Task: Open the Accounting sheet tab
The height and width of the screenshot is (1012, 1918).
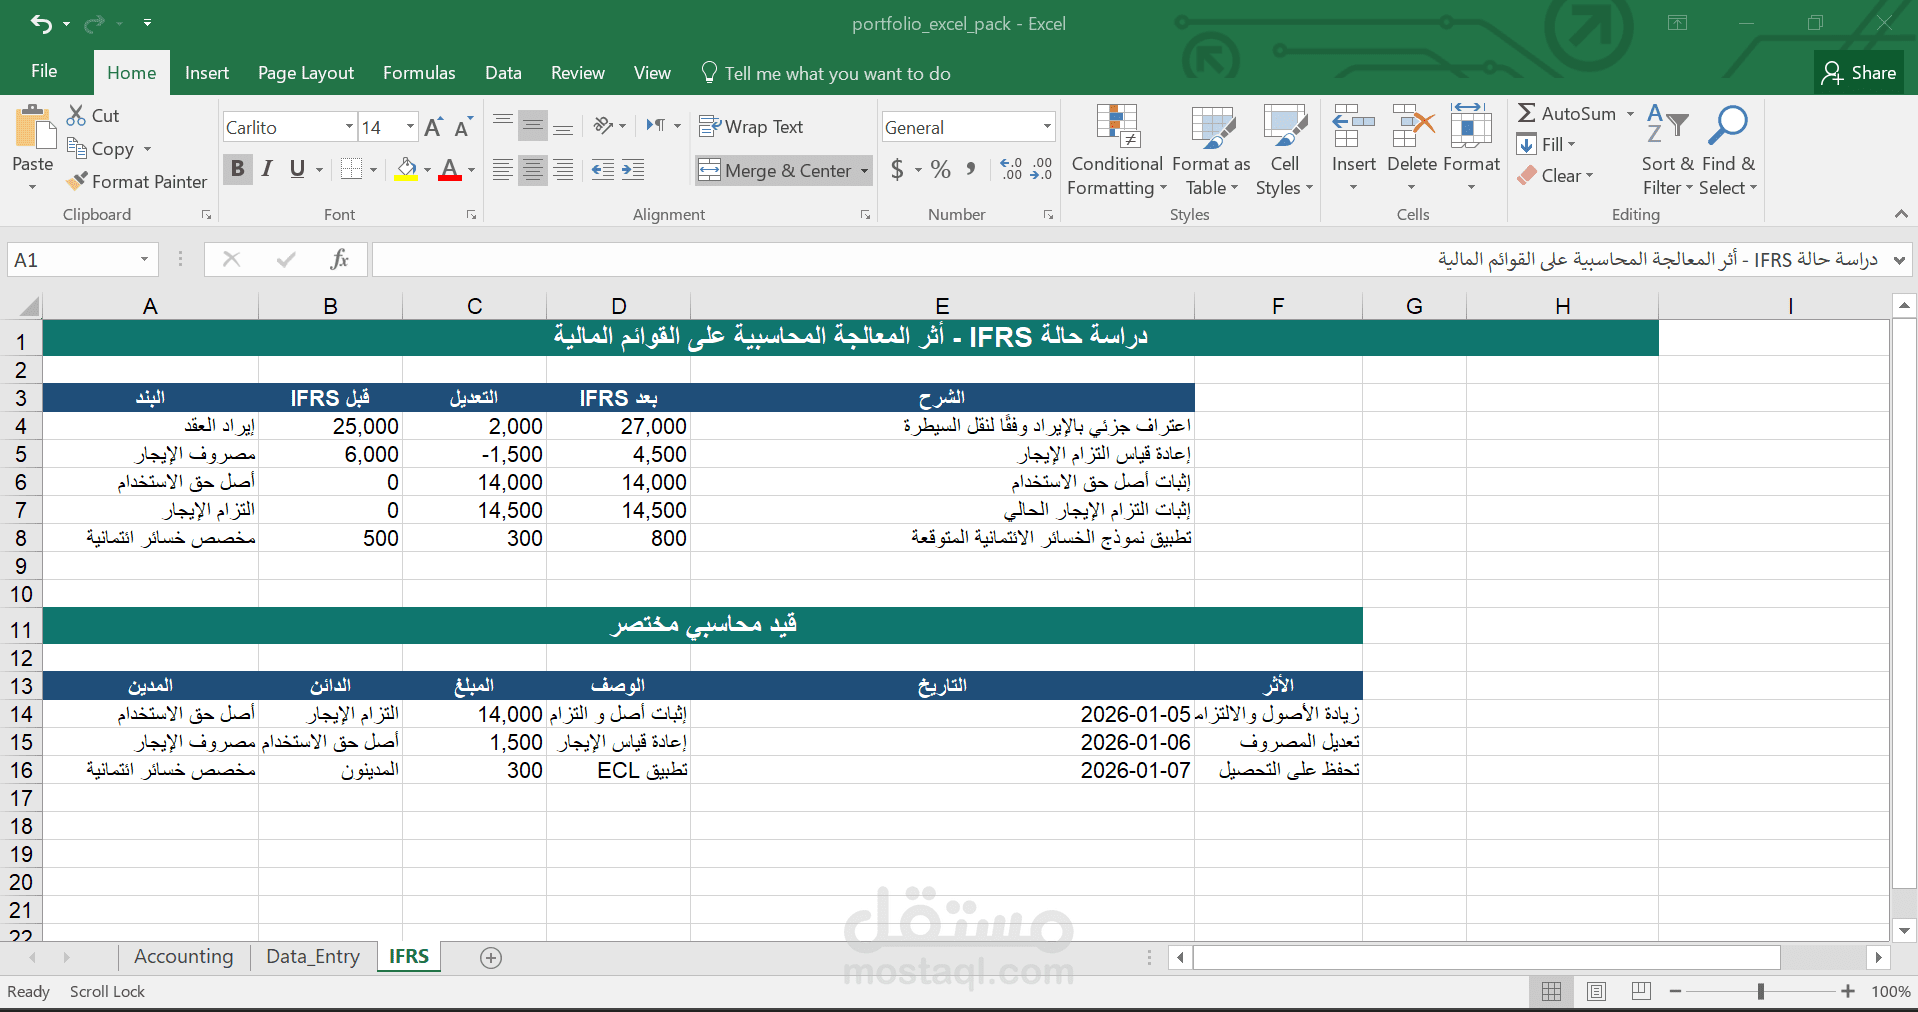Action: coord(184,957)
